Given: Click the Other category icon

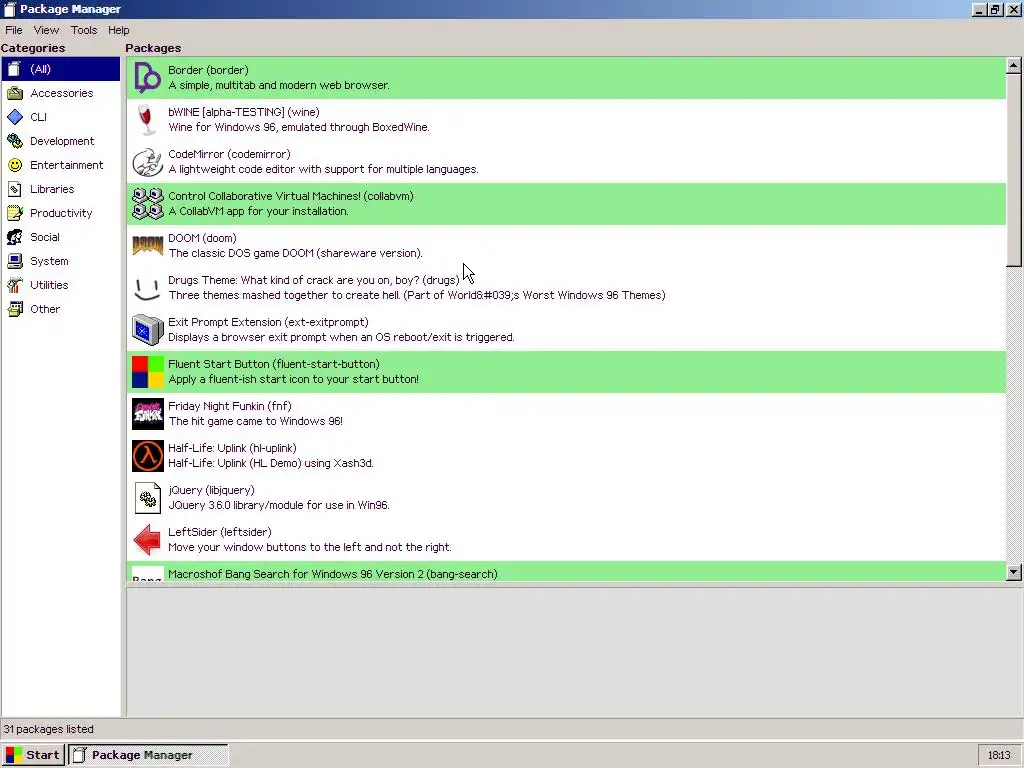Looking at the screenshot, I should [15, 309].
